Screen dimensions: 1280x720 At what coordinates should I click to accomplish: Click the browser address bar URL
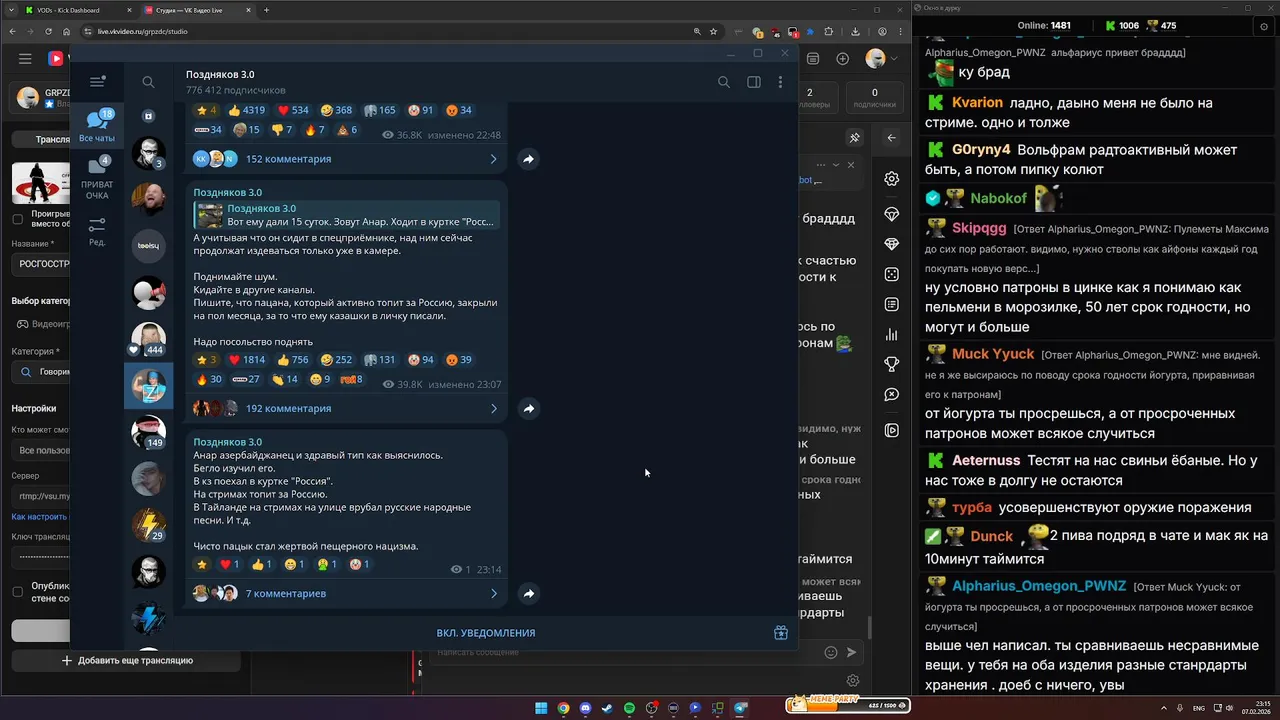[142, 32]
